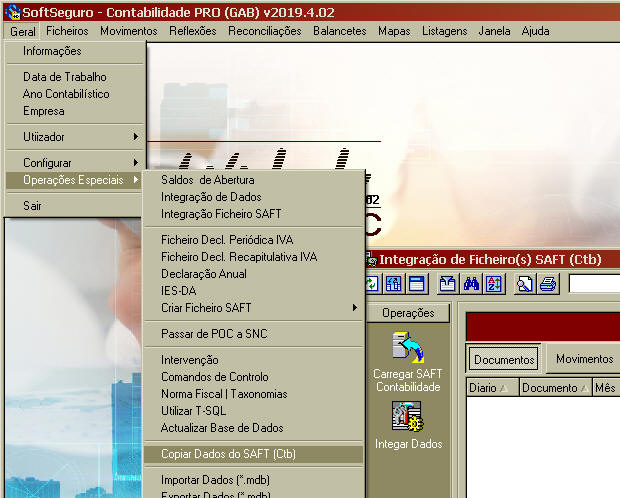Choose Utilizar T-SQL
This screenshot has height=498, width=620.
[x=253, y=411]
